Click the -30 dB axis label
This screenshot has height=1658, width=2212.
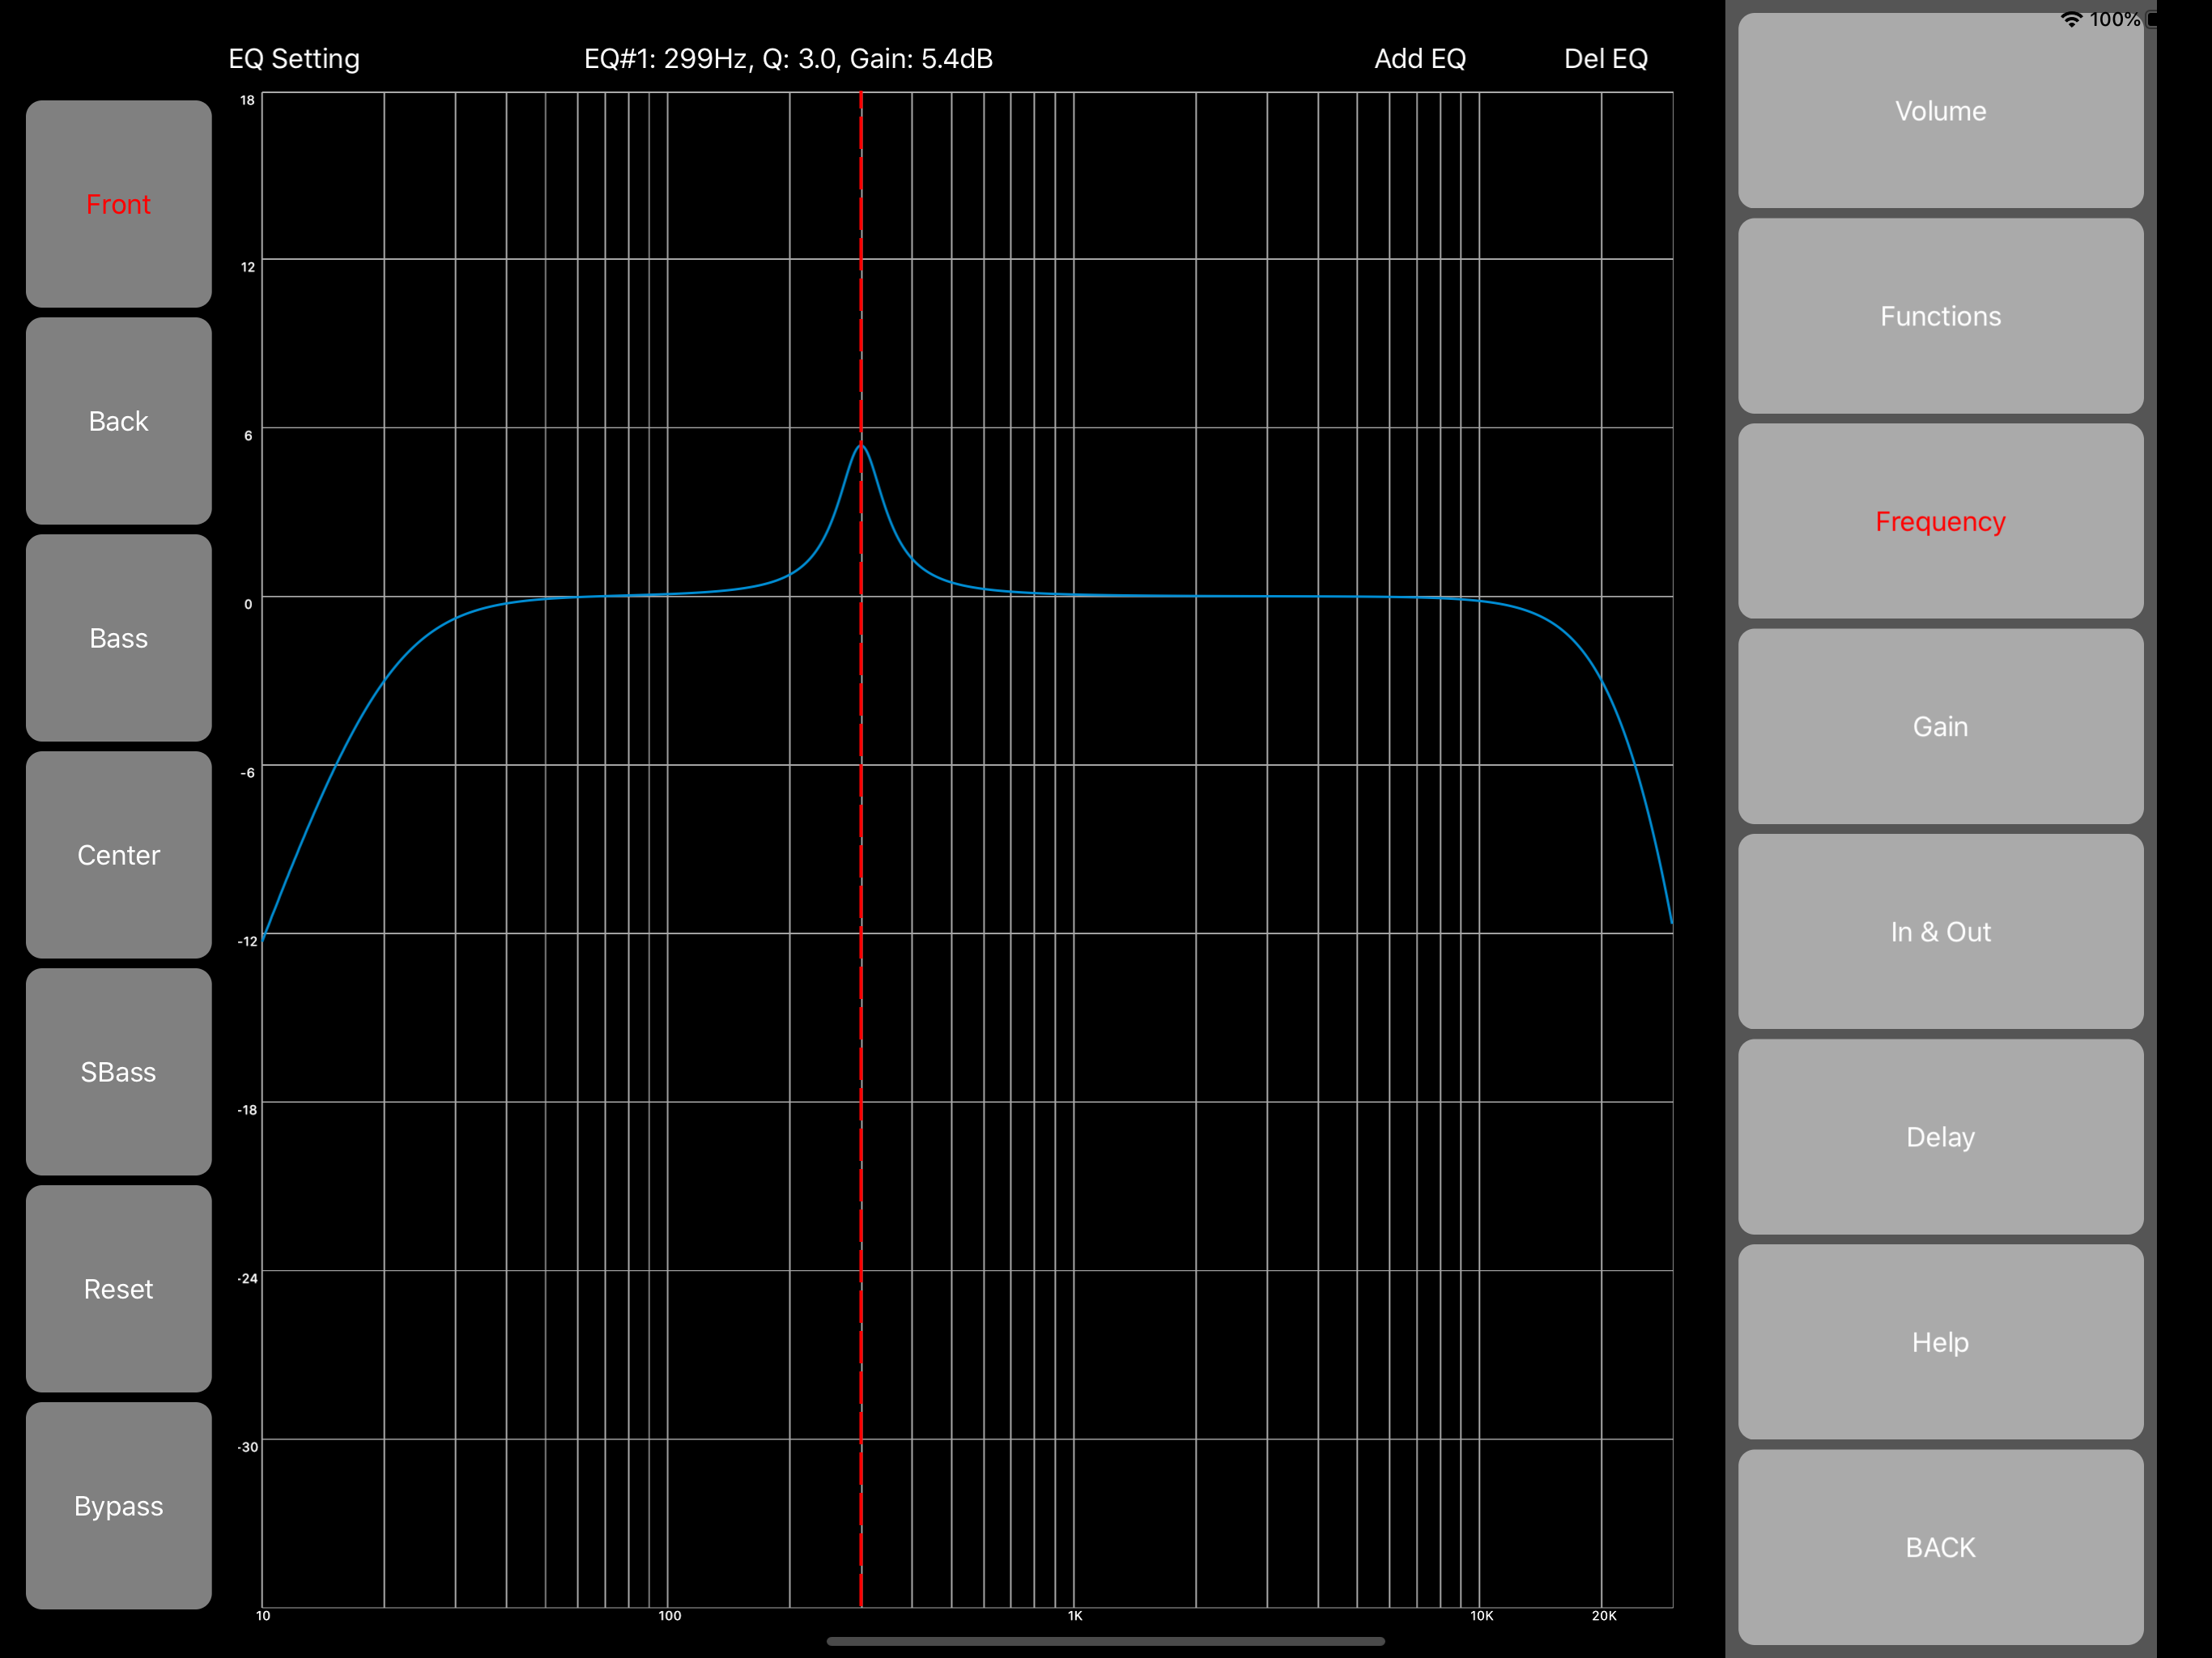click(247, 1447)
